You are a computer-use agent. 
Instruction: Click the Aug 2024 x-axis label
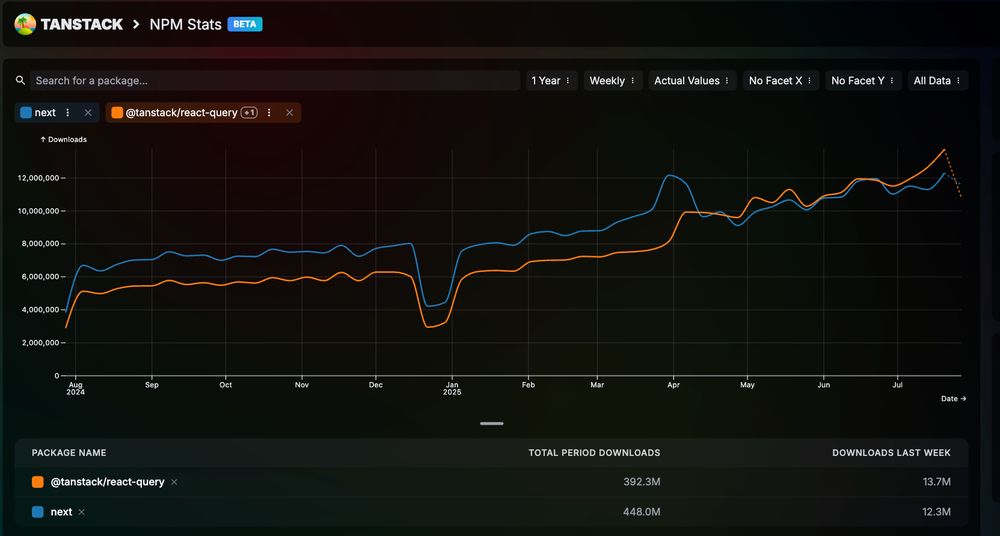point(75,389)
